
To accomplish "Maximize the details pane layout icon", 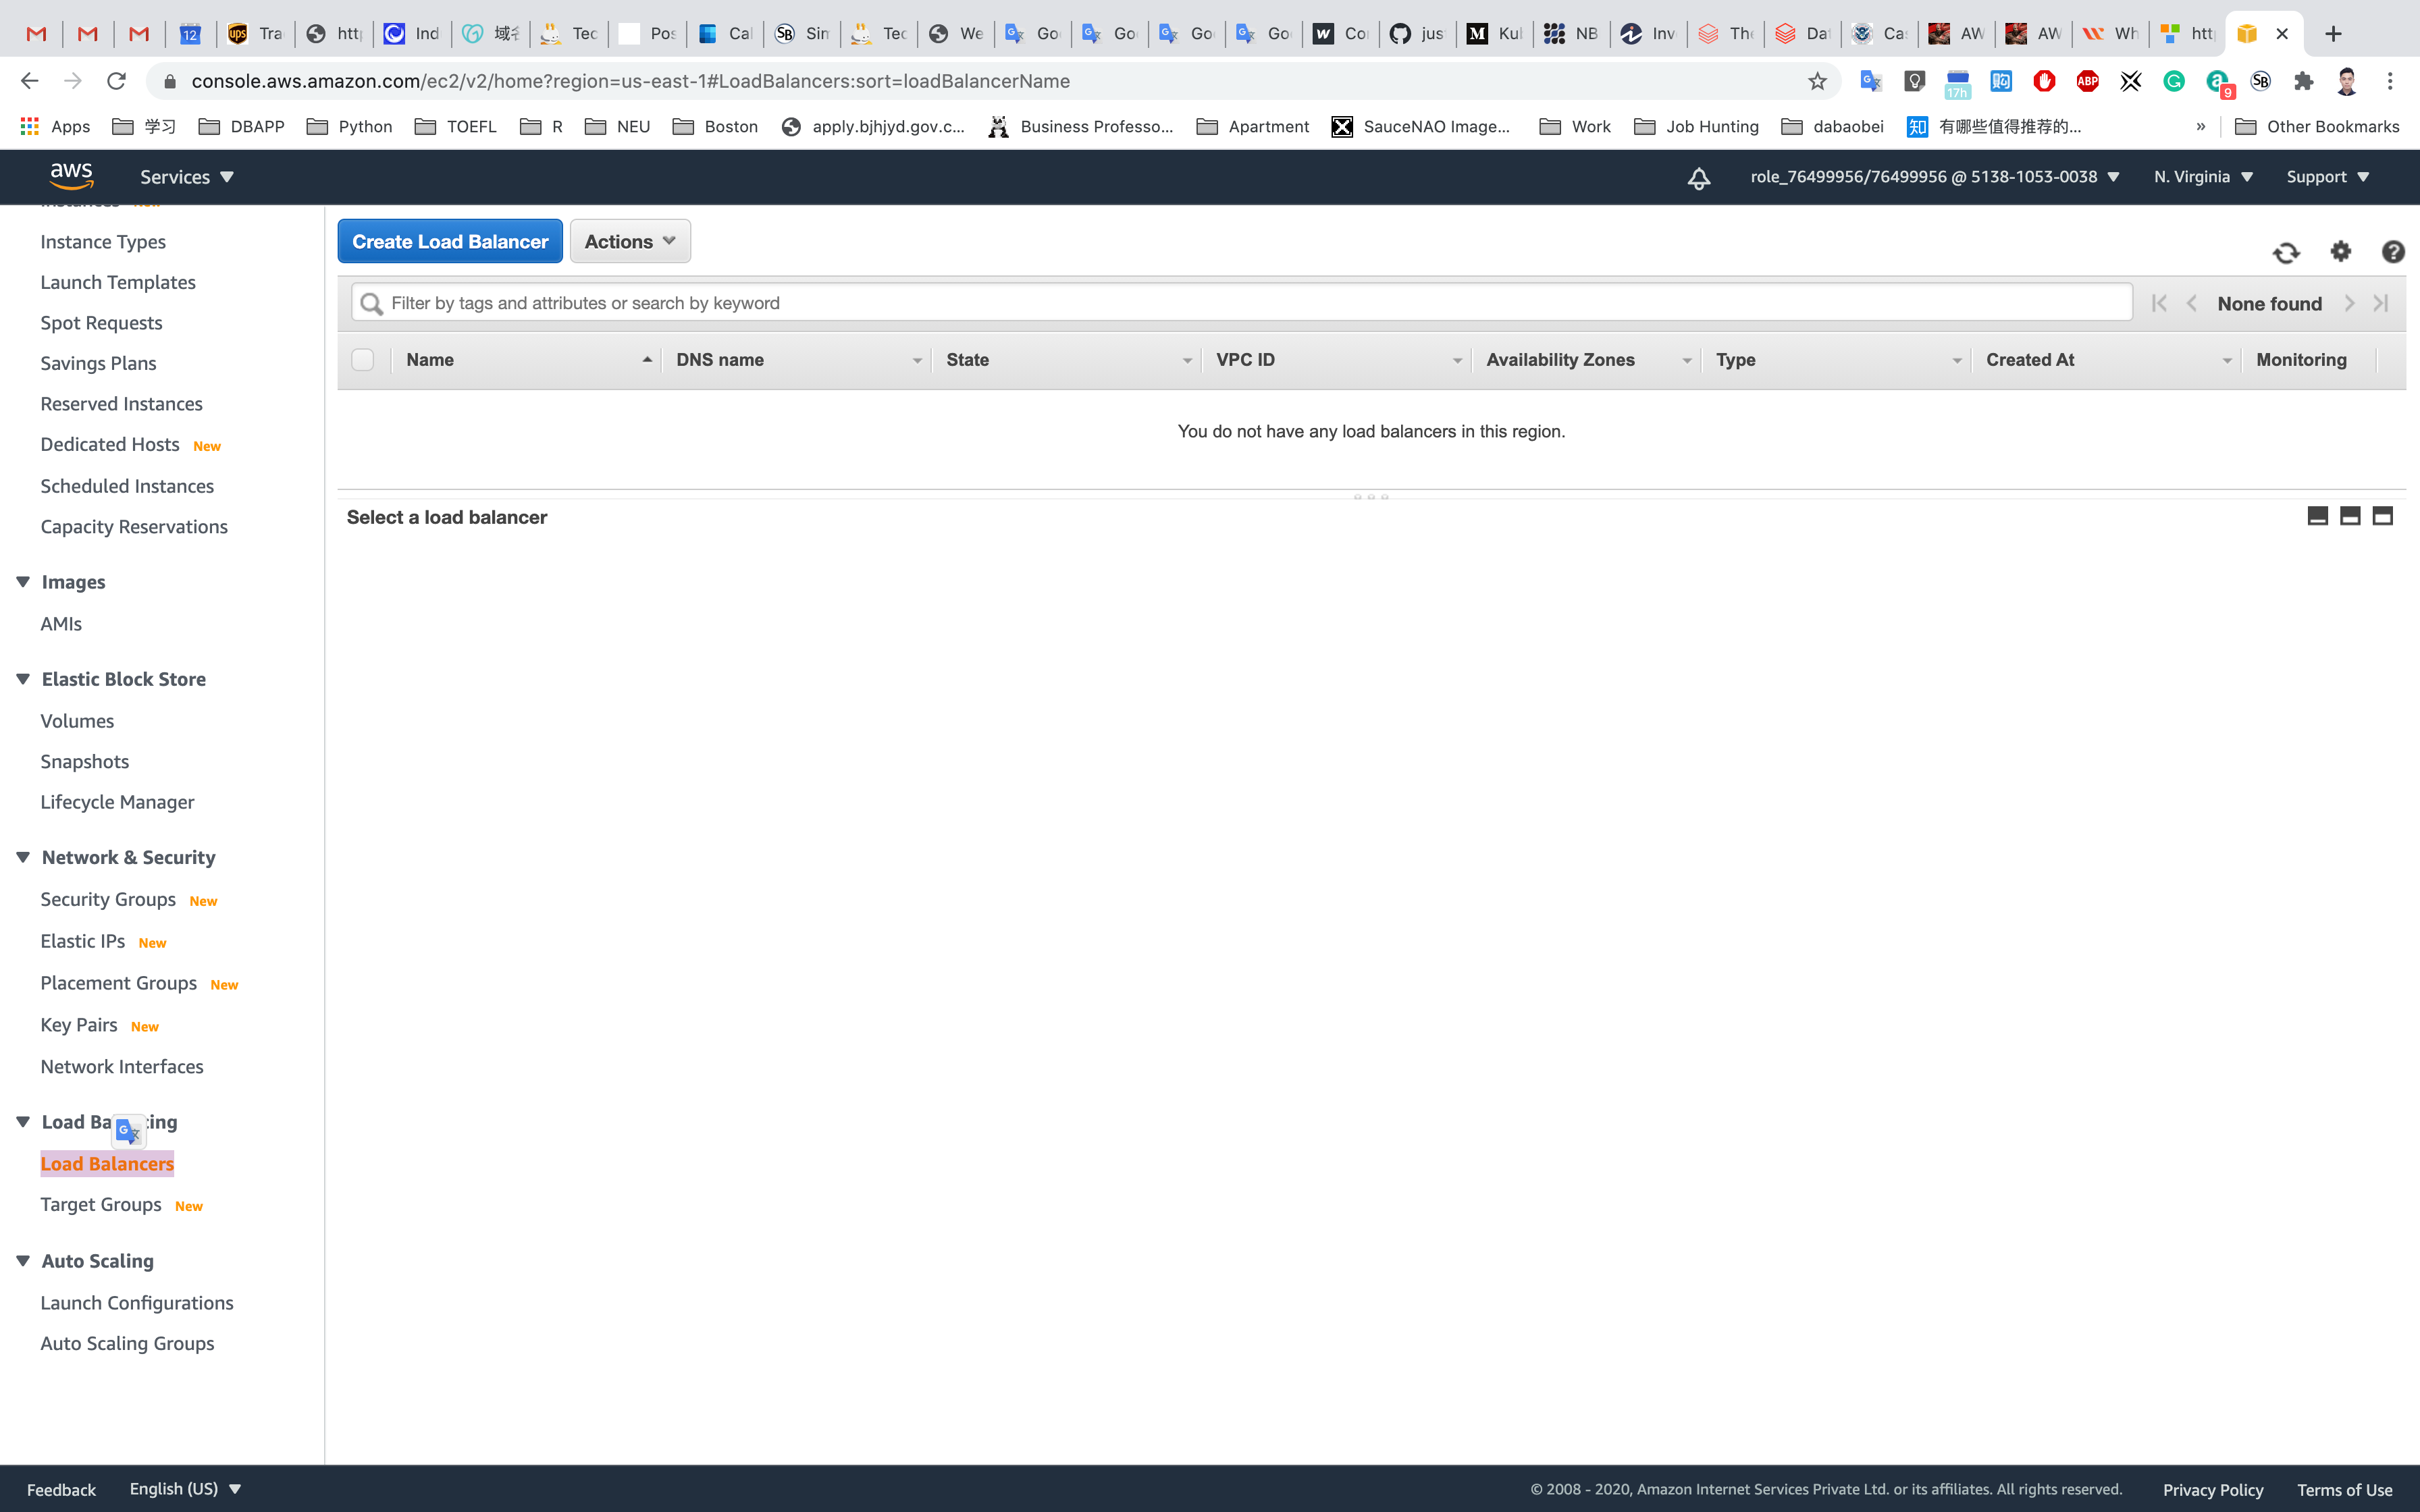I will [2383, 516].
